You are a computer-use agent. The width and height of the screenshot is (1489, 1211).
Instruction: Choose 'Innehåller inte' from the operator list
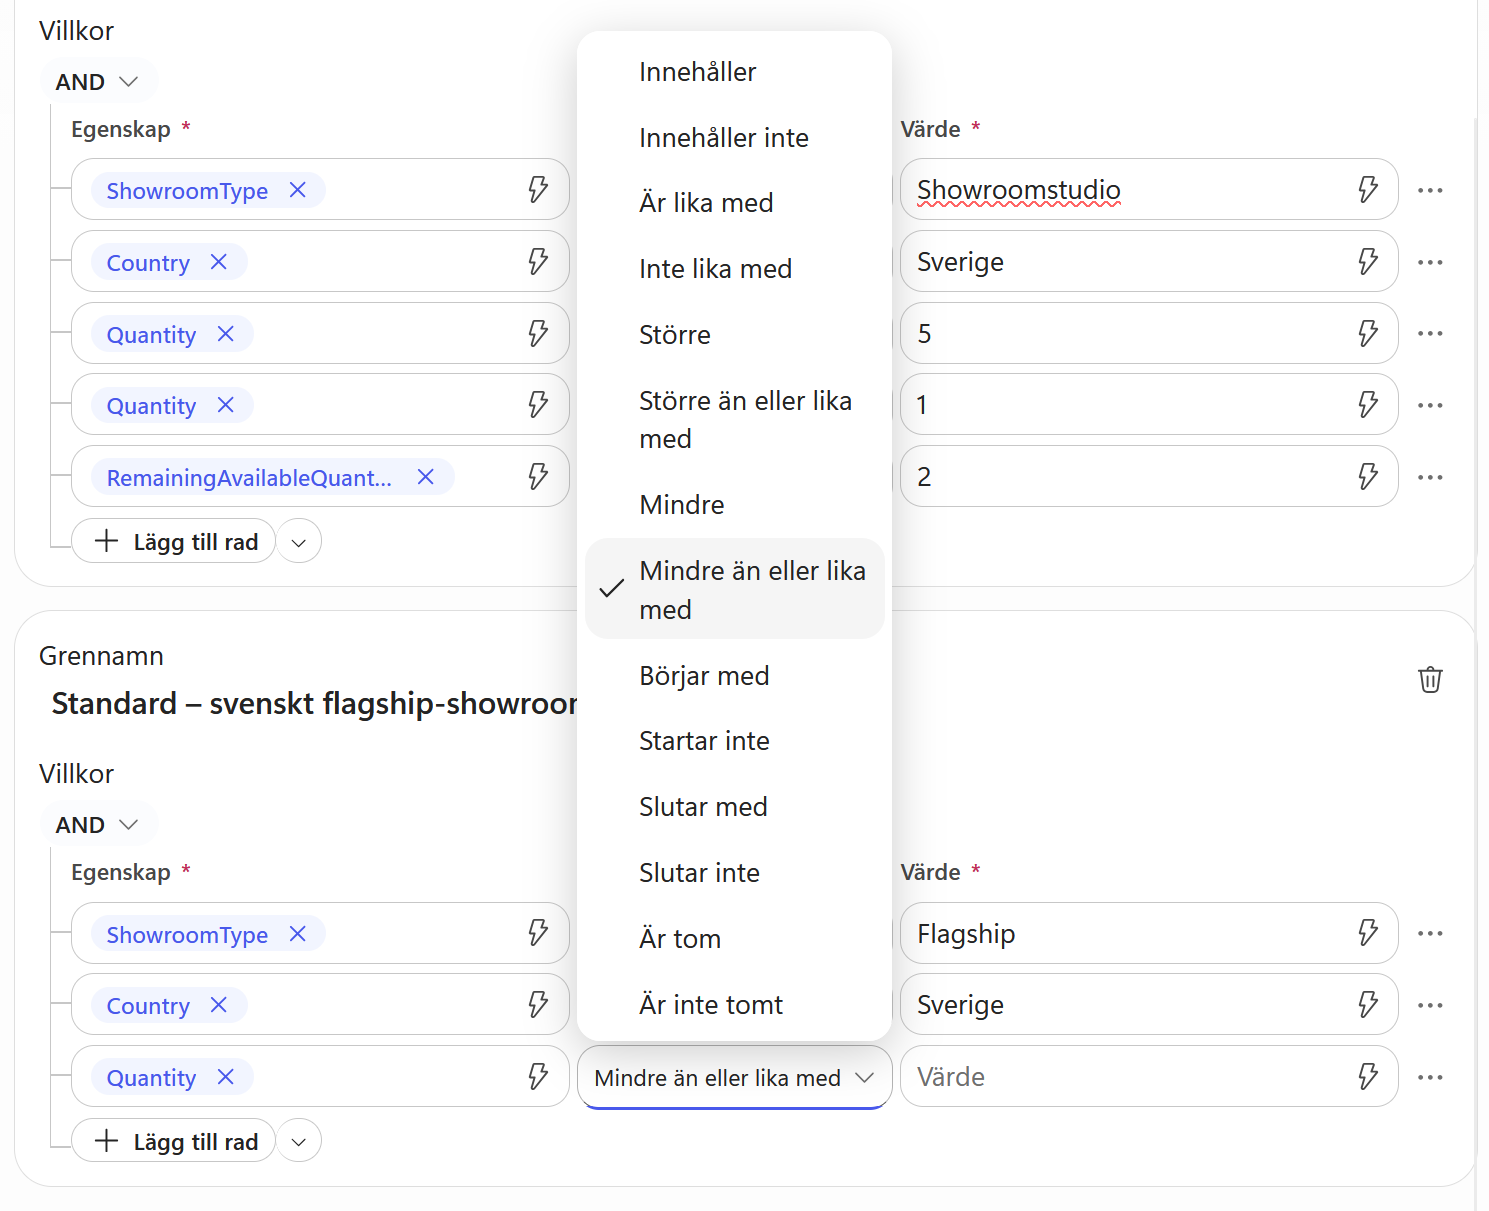[x=735, y=137]
